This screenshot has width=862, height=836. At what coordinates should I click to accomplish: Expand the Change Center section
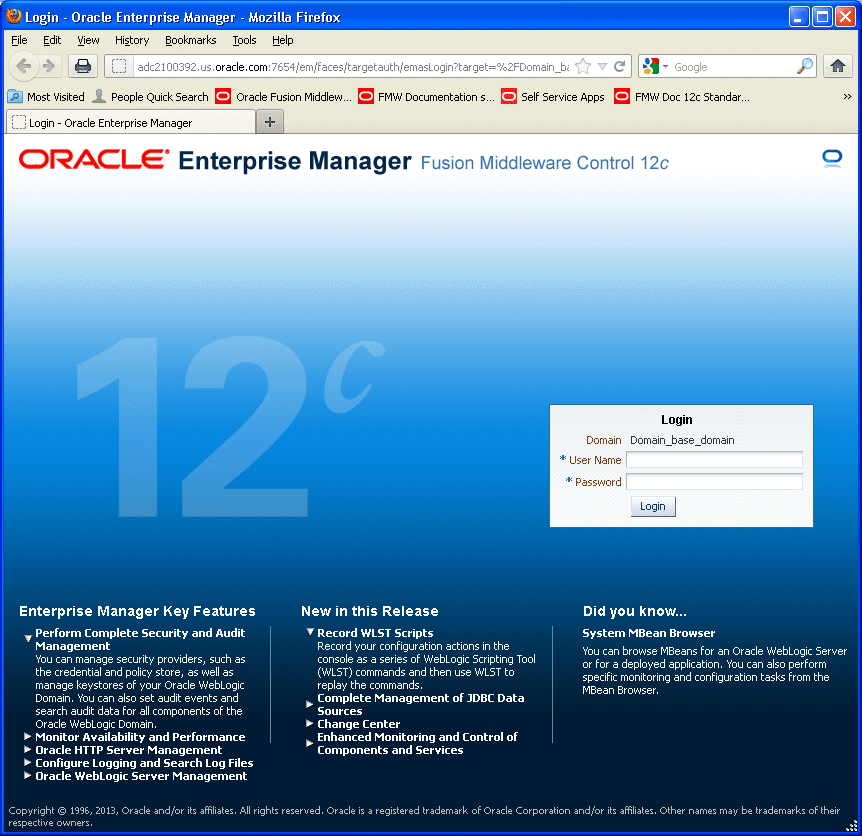pyautogui.click(x=310, y=723)
